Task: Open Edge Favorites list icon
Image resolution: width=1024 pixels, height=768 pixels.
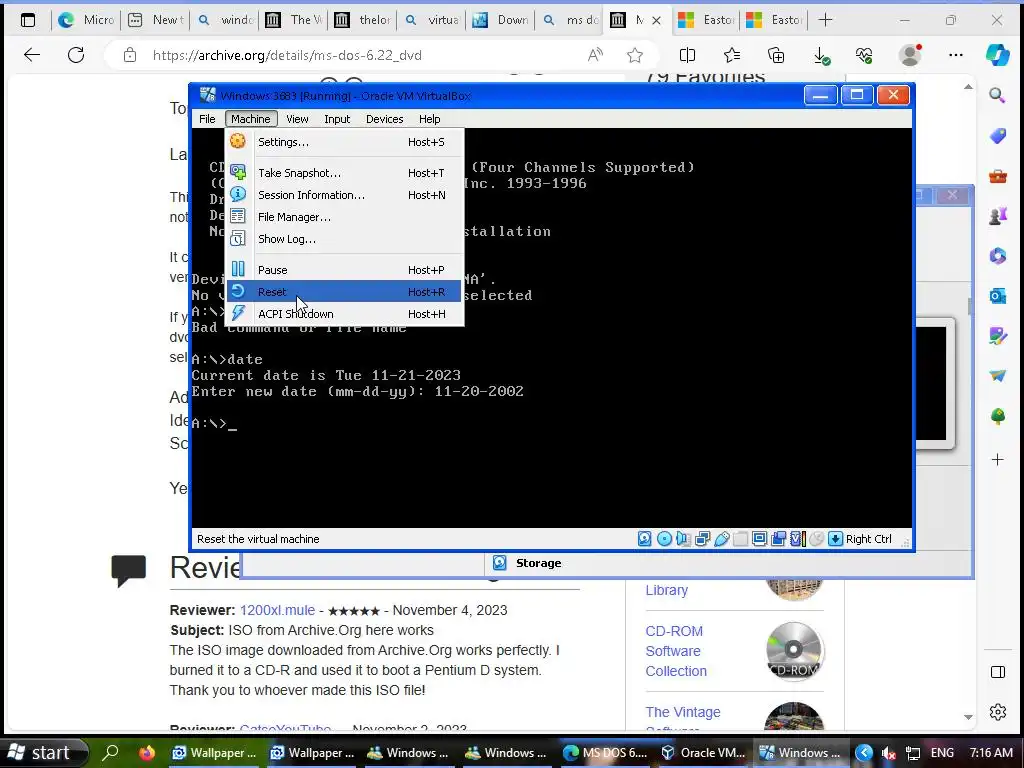Action: tap(732, 55)
